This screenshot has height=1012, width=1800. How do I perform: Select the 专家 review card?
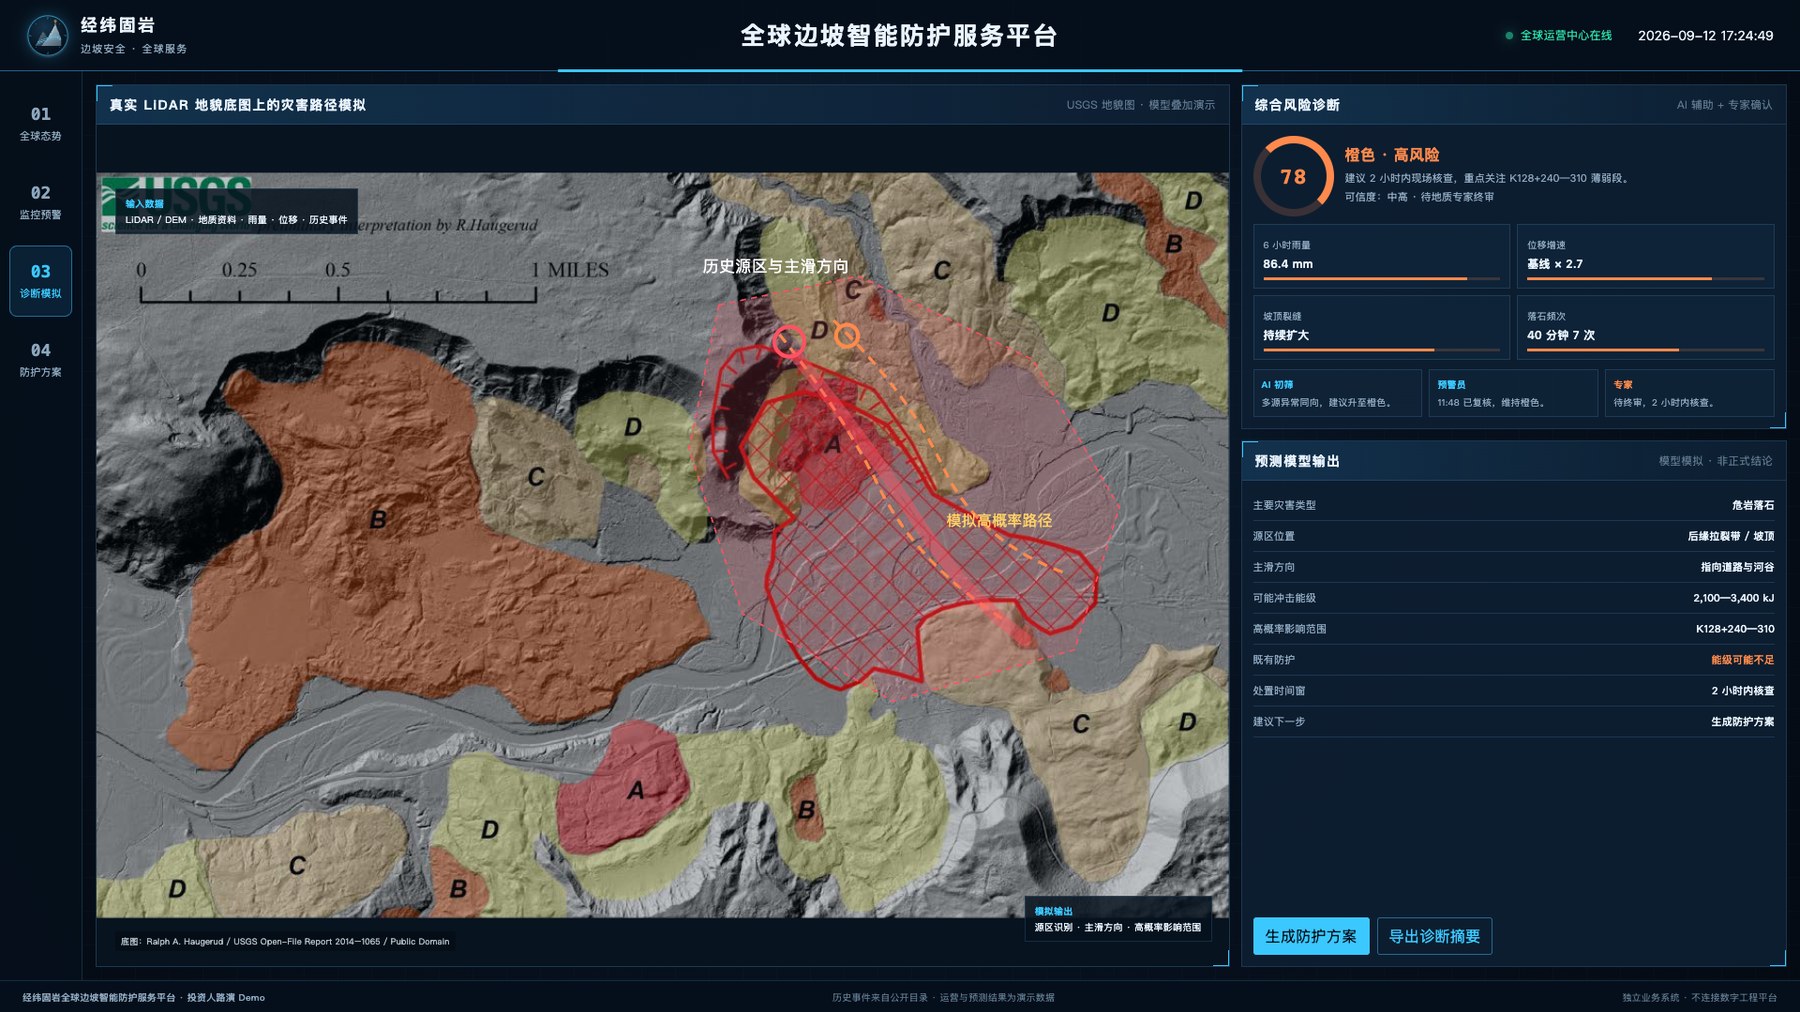(x=1689, y=393)
